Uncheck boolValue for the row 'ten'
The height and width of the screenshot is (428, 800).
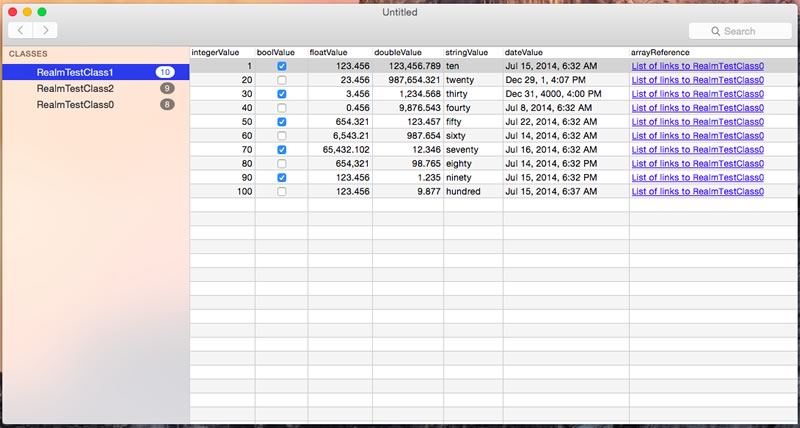(x=282, y=66)
